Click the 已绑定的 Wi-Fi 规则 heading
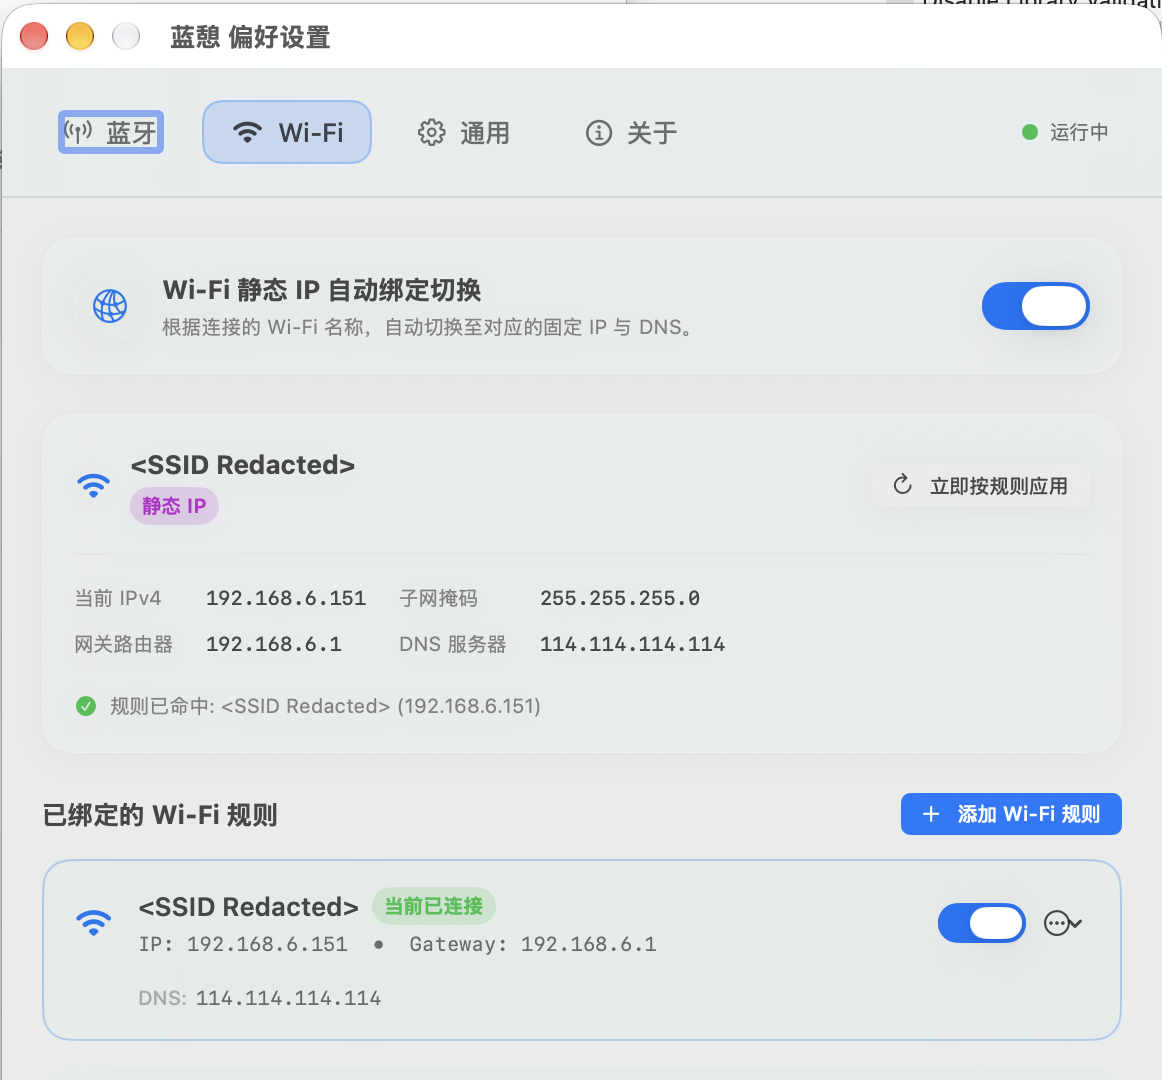Viewport: 1162px width, 1080px height. click(x=160, y=815)
